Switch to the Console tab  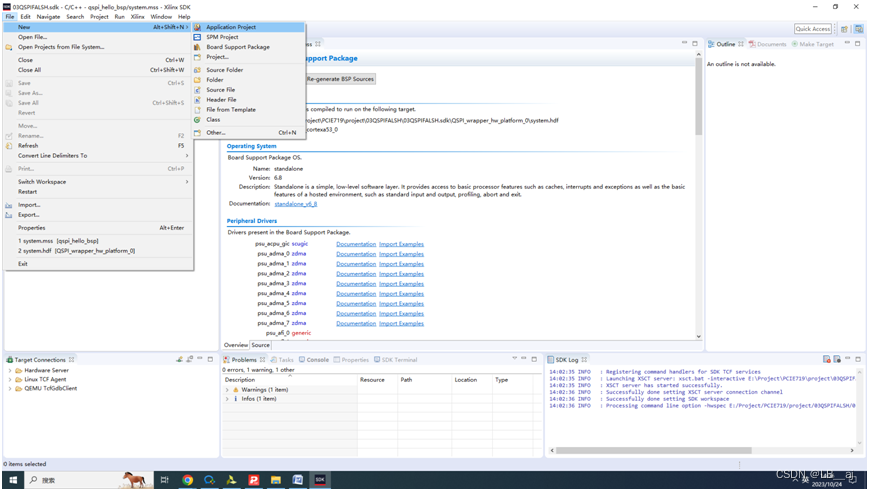click(314, 360)
